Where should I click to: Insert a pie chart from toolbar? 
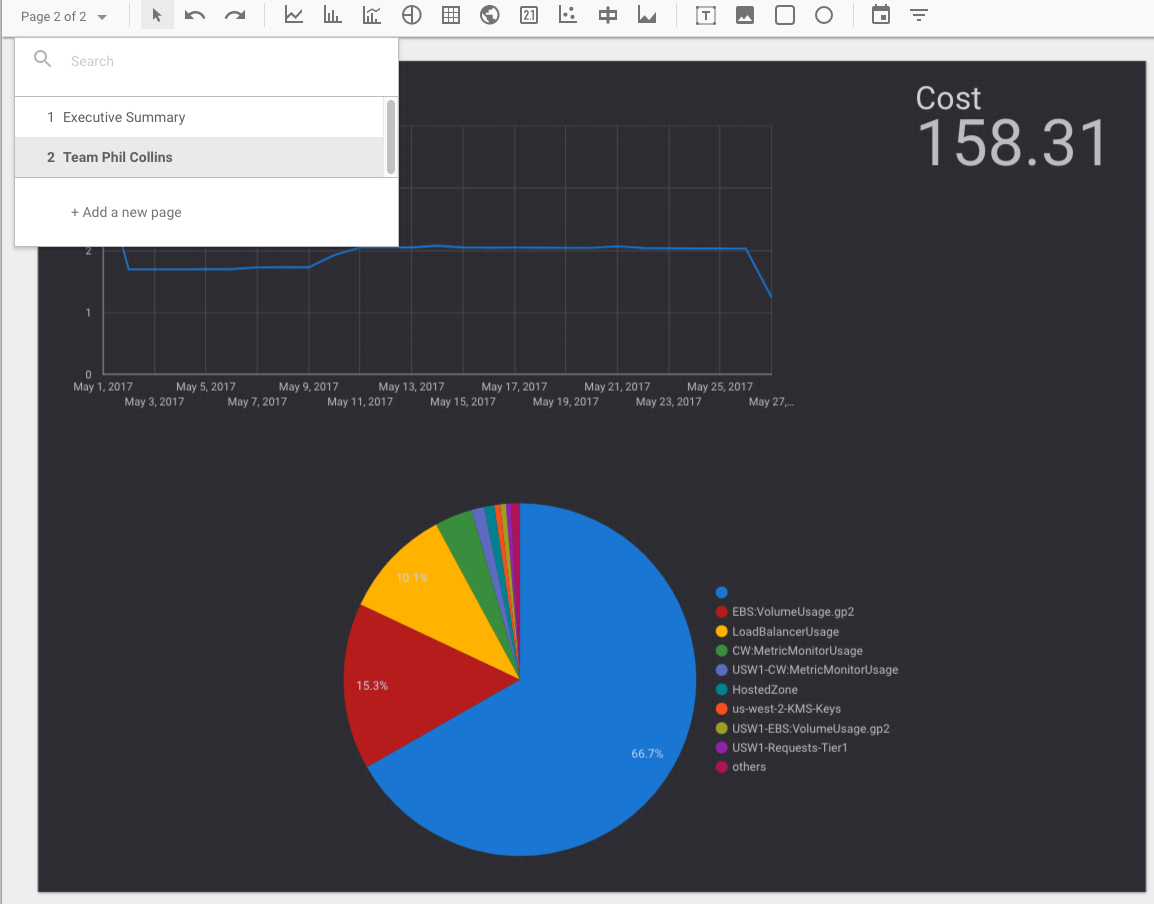pyautogui.click(x=411, y=16)
